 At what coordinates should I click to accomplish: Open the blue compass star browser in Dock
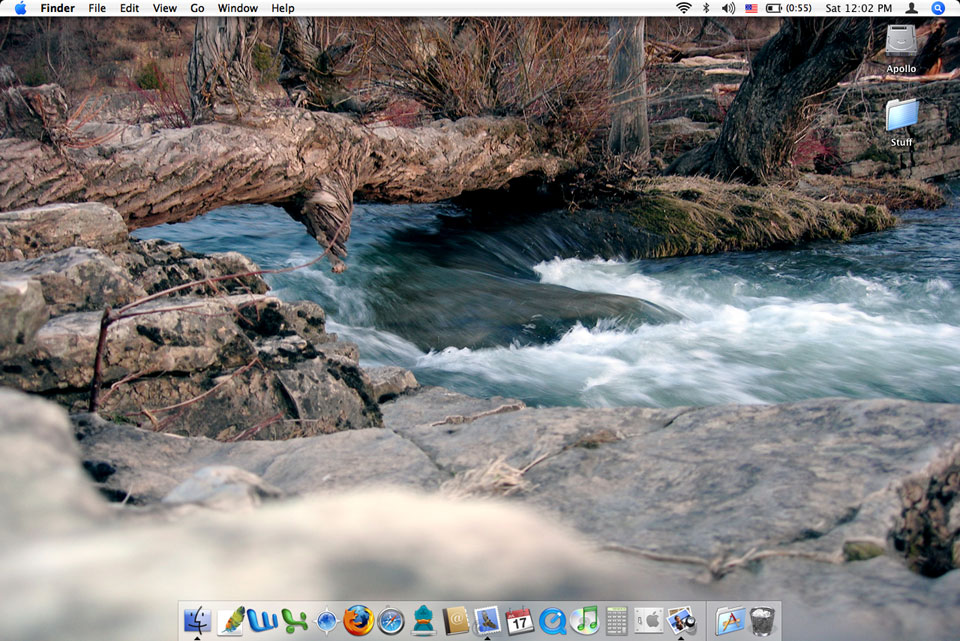(326, 621)
